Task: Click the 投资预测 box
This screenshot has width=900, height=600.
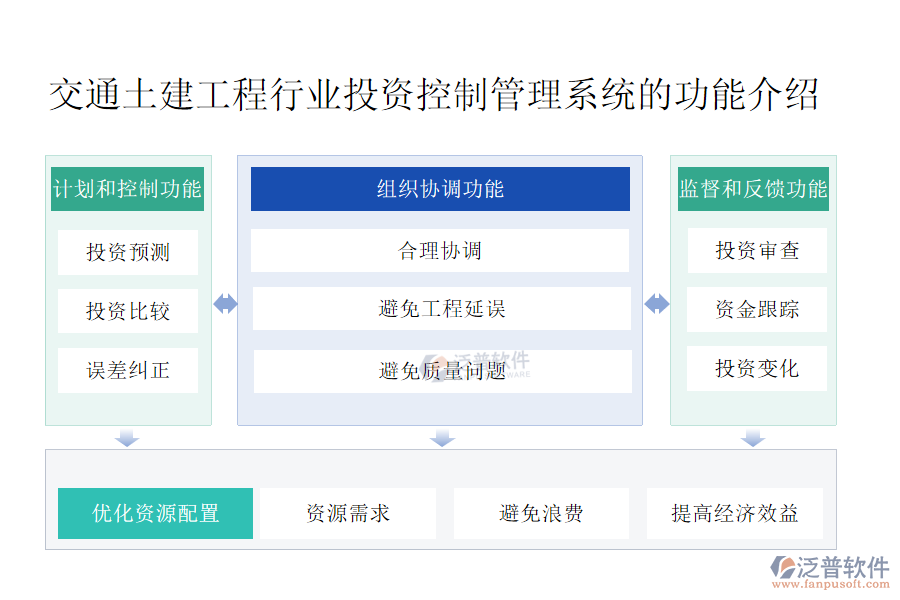Action: click(x=127, y=252)
